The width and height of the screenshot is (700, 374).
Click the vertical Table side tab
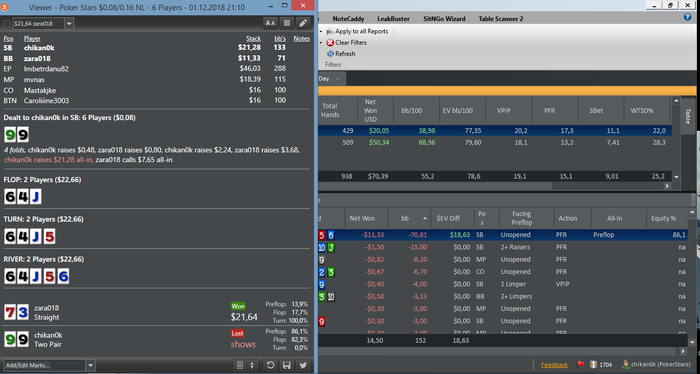688,116
